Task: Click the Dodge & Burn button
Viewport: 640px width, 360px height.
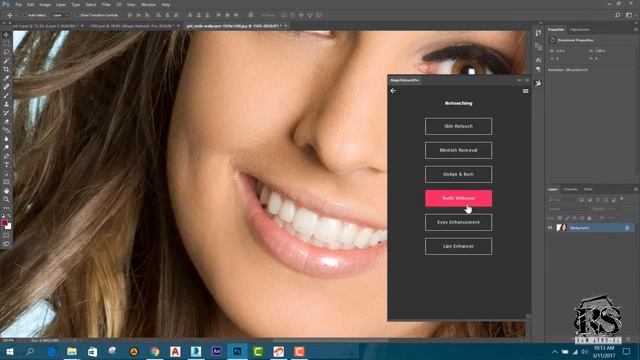Action: [458, 174]
